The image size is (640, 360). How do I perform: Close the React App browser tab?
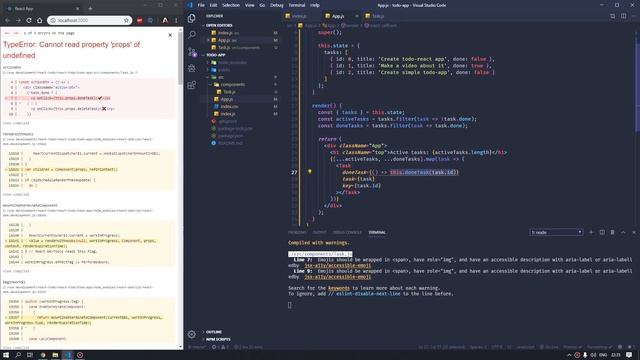click(78, 9)
